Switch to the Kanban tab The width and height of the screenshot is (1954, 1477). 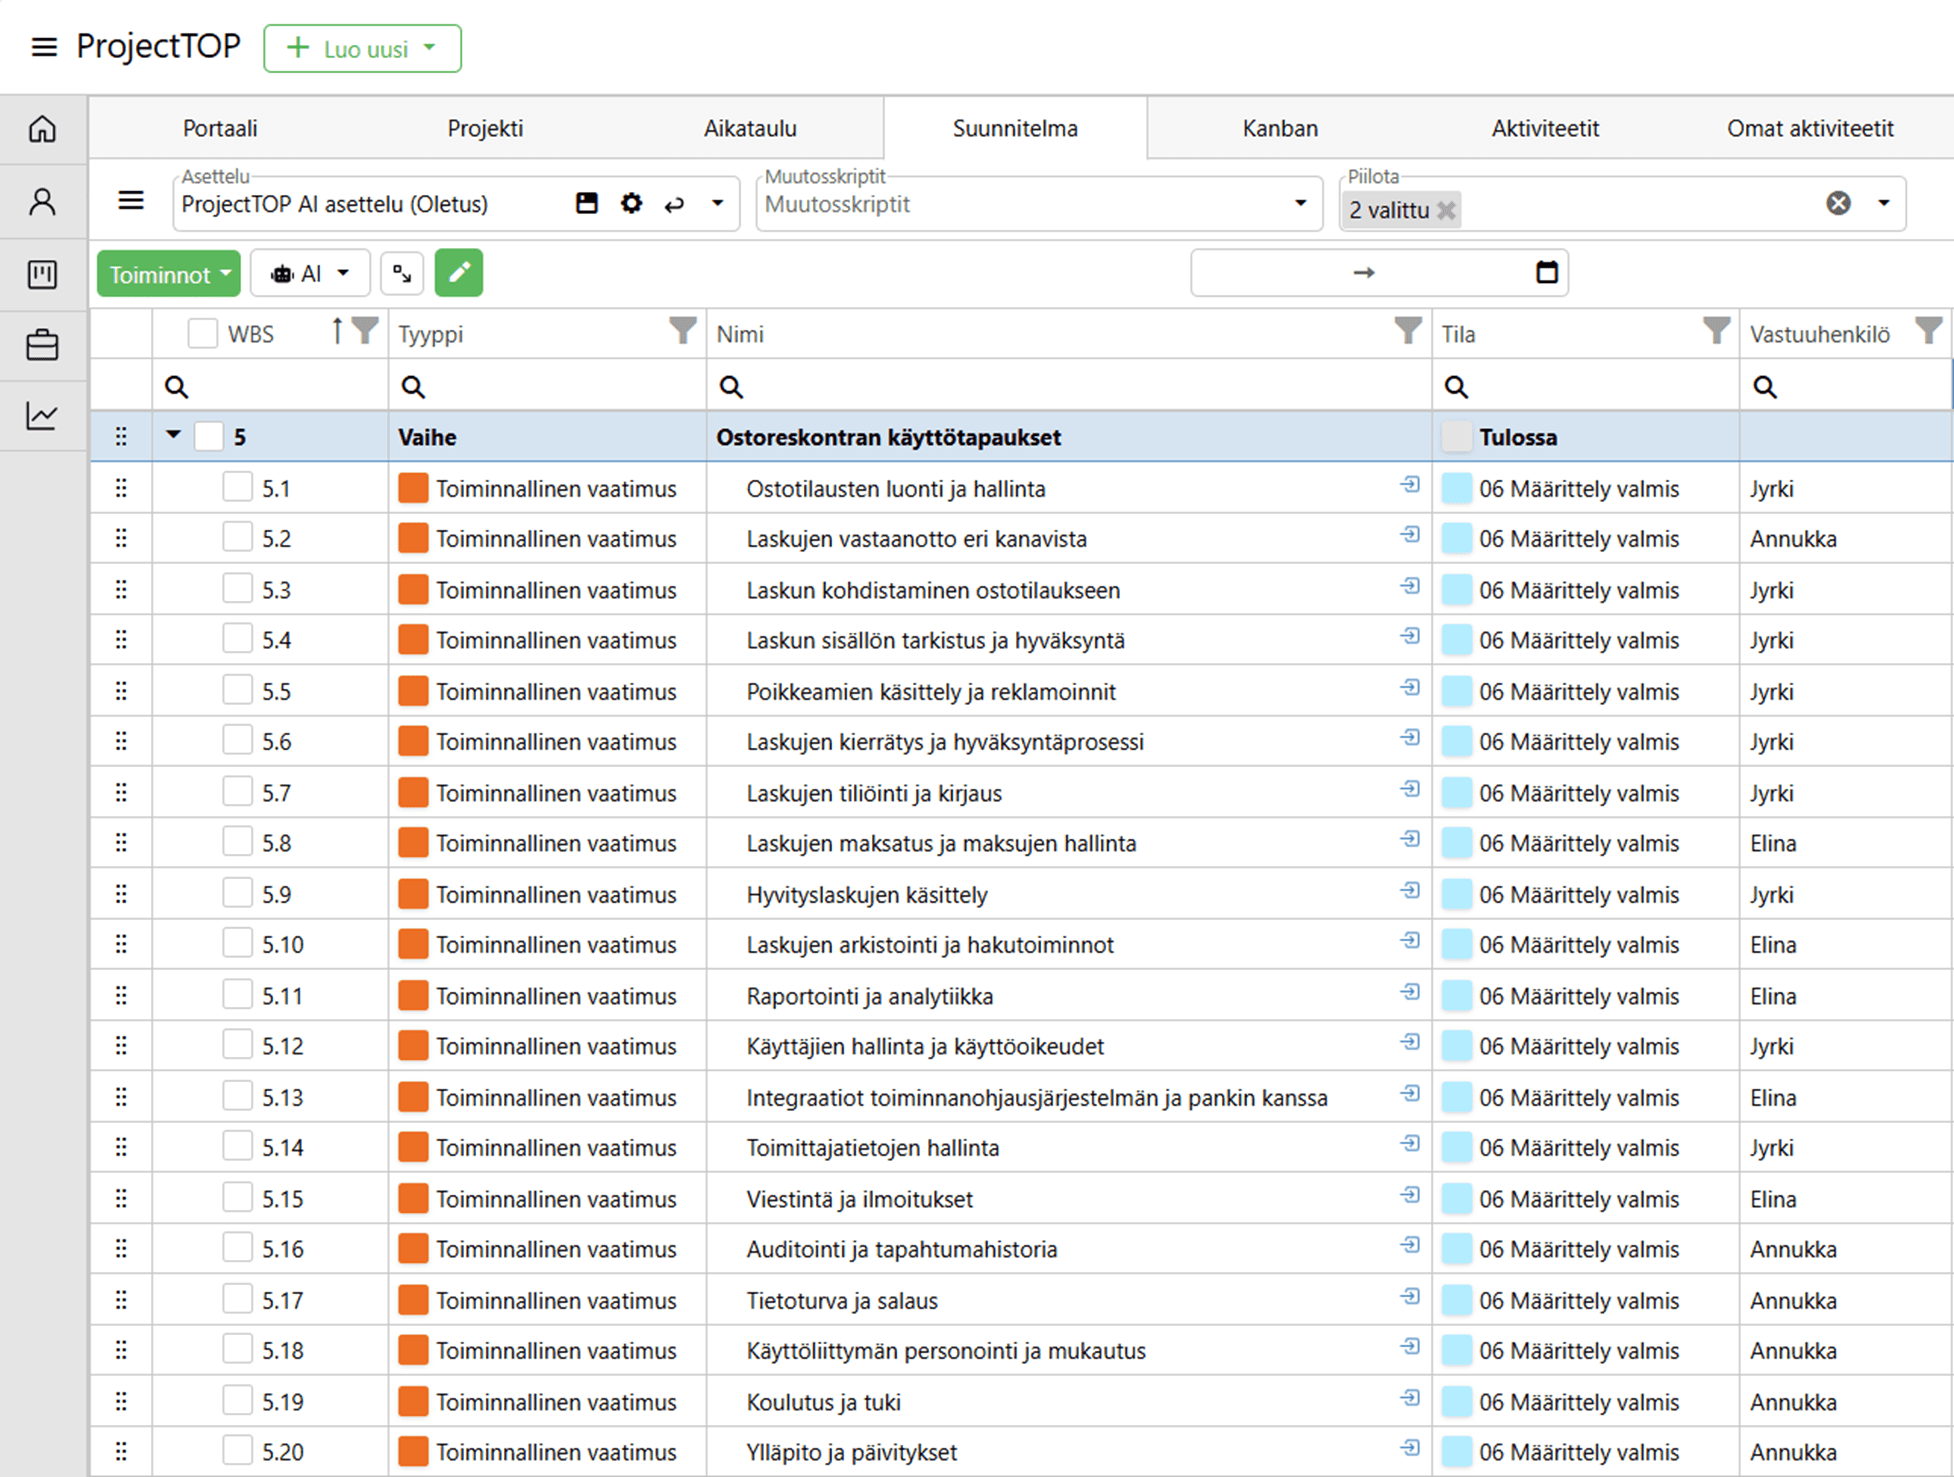1279,128
